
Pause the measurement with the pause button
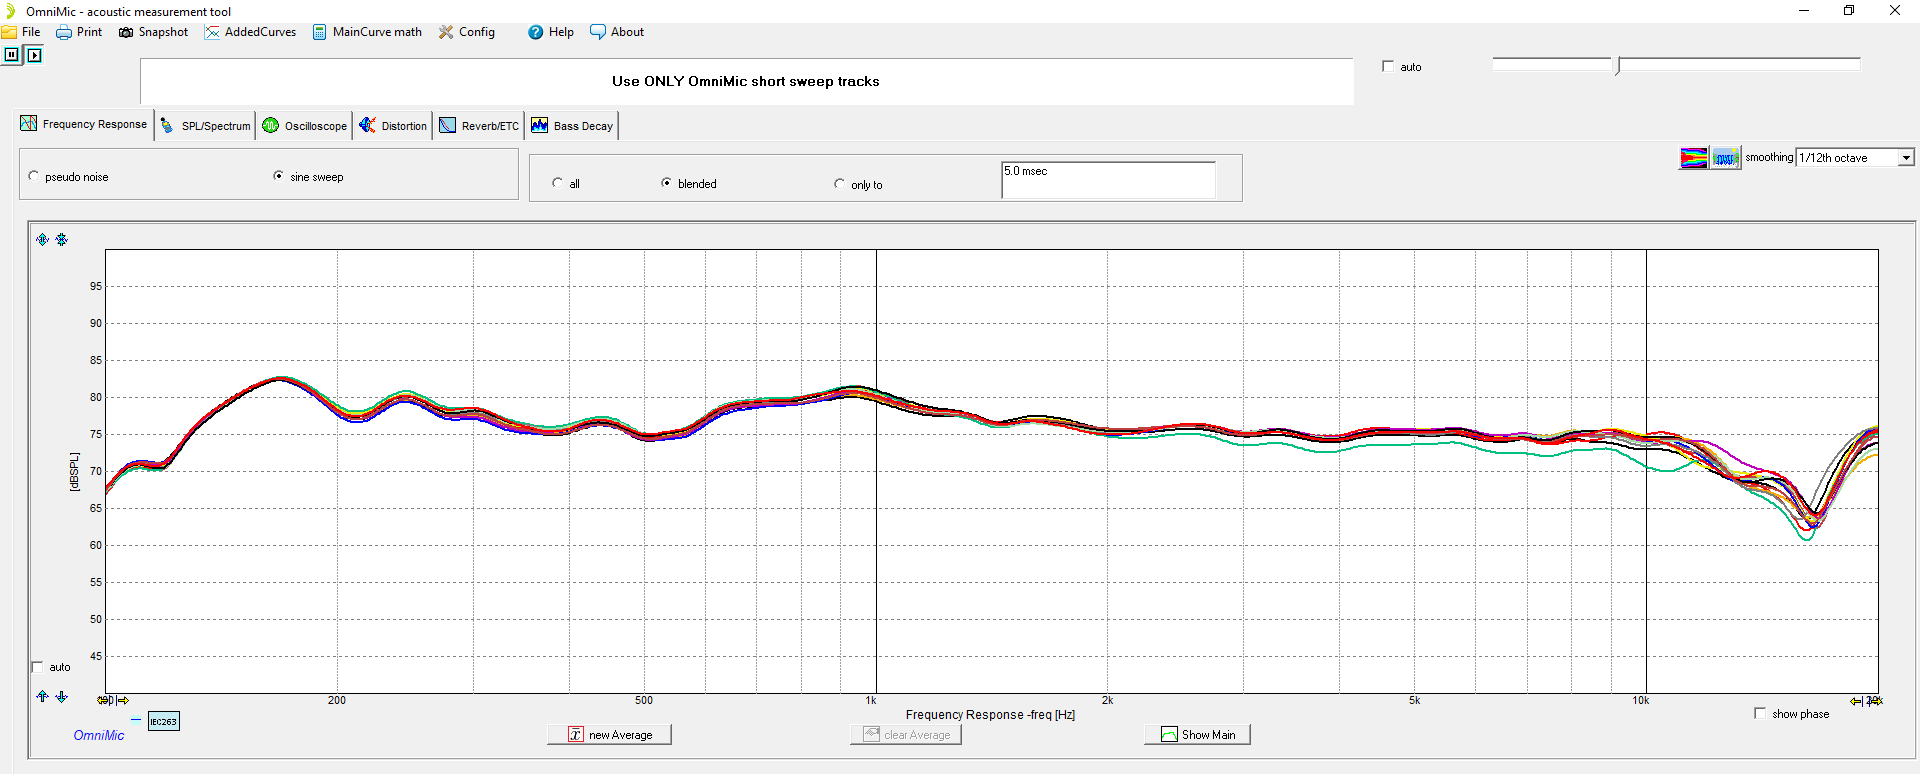point(11,55)
